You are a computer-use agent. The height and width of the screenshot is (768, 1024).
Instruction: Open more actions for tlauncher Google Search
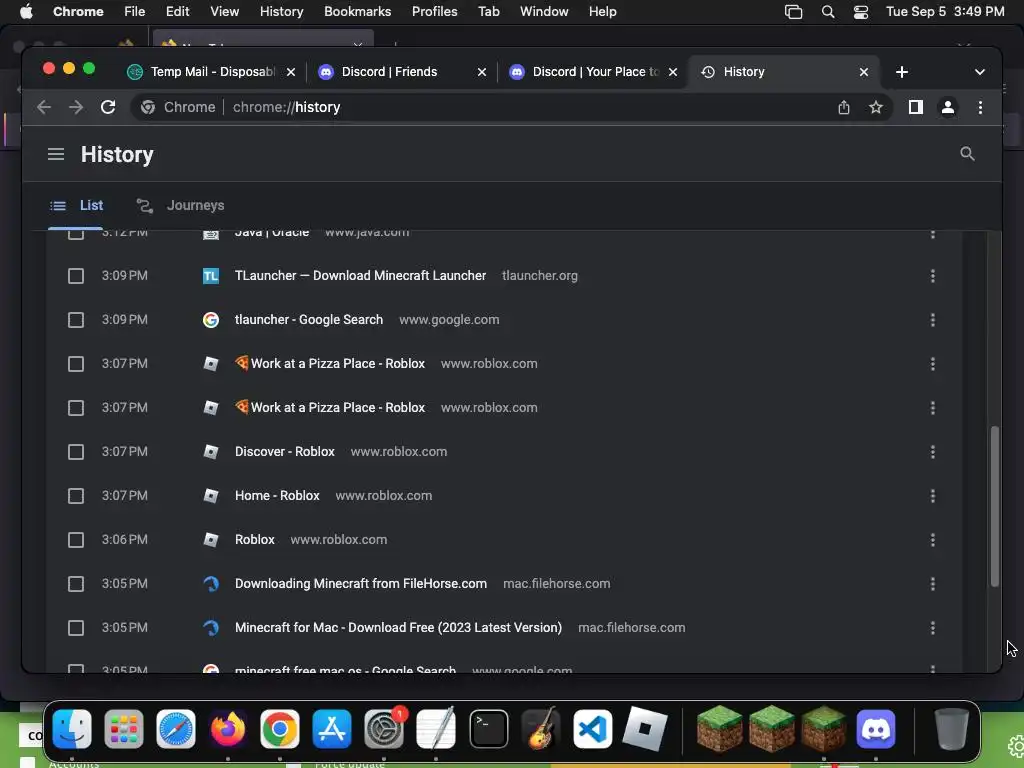(933, 320)
